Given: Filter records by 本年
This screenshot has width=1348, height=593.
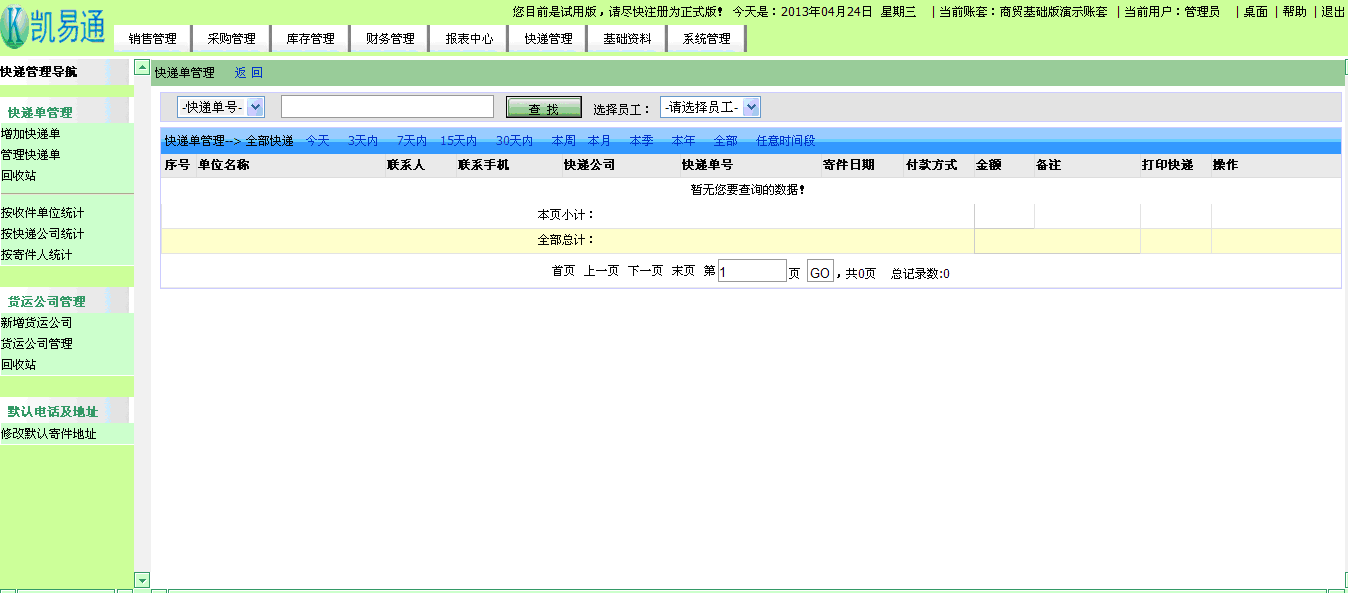Looking at the screenshot, I should [x=683, y=141].
